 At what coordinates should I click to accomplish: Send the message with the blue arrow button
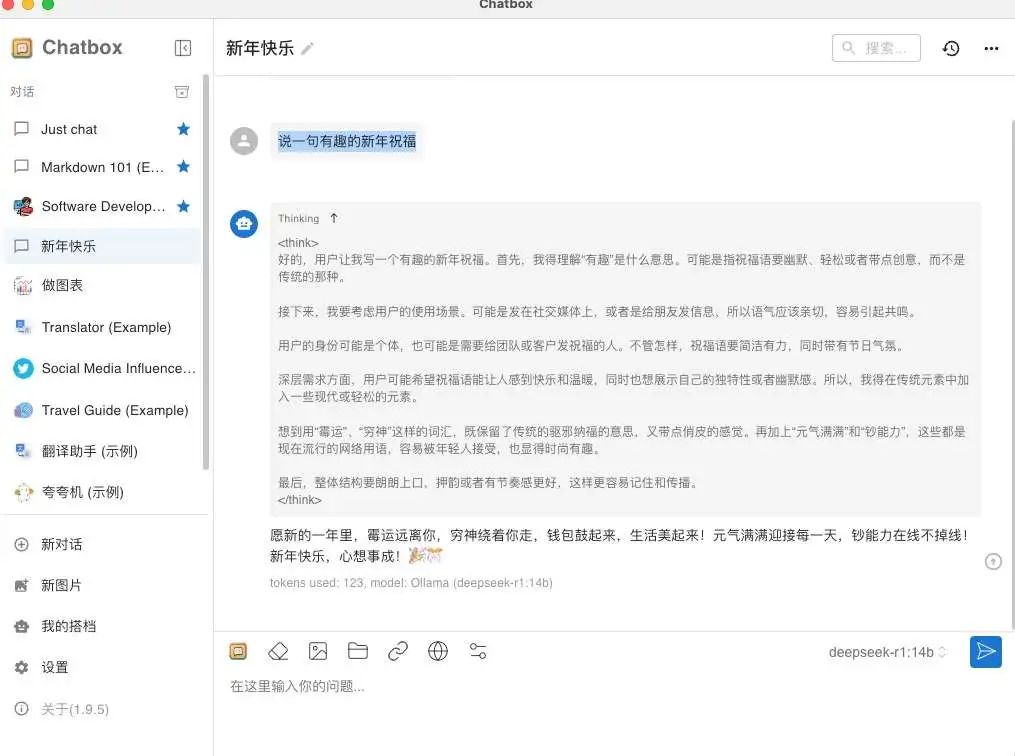[985, 651]
